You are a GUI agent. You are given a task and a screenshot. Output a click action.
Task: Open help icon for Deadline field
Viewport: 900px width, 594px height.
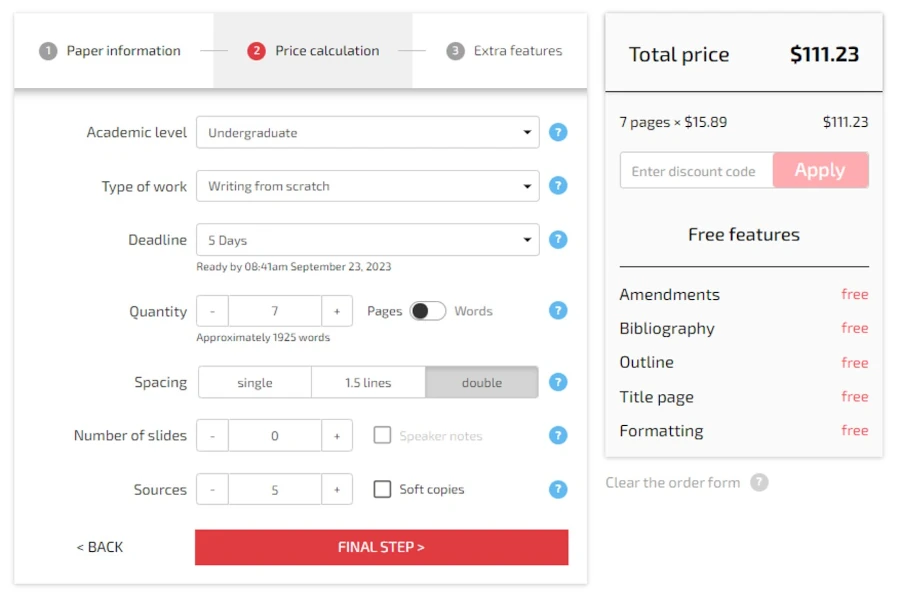[x=558, y=240]
